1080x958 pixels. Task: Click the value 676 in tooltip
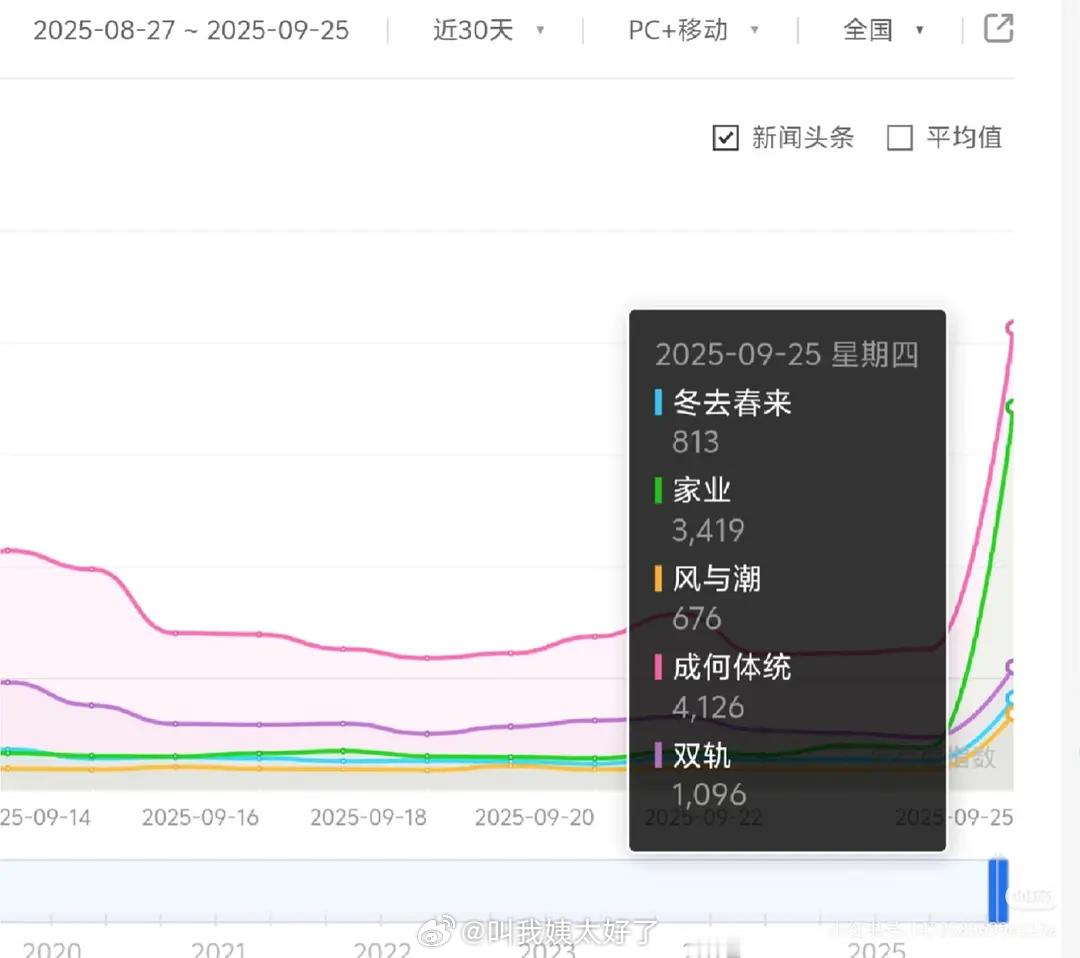(697, 618)
